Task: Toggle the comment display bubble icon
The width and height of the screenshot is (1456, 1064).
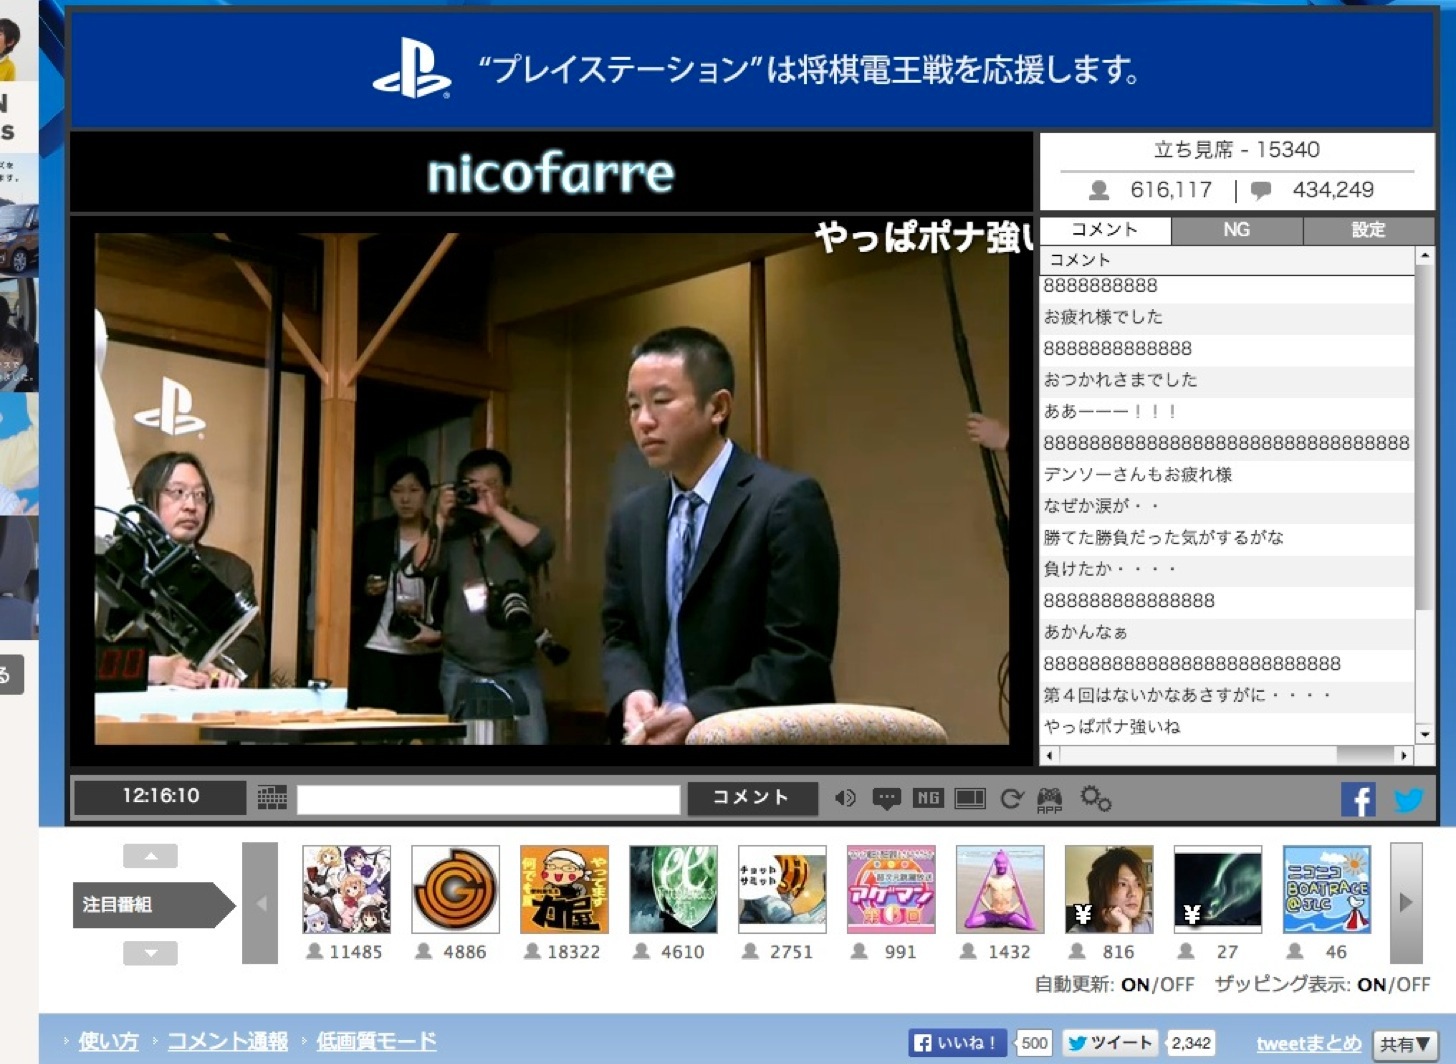Action: pyautogui.click(x=886, y=798)
